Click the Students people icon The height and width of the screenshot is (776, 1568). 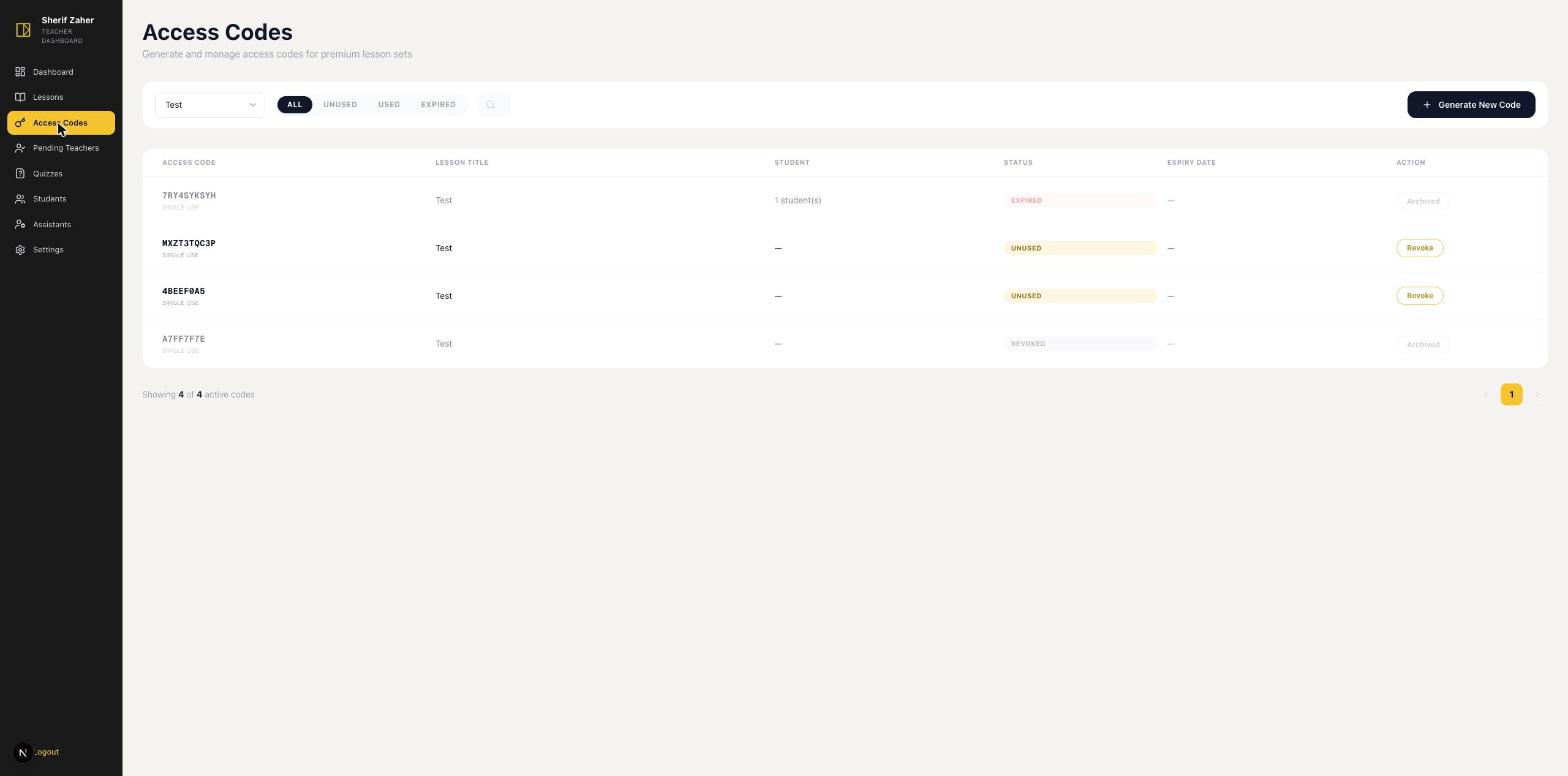point(20,199)
